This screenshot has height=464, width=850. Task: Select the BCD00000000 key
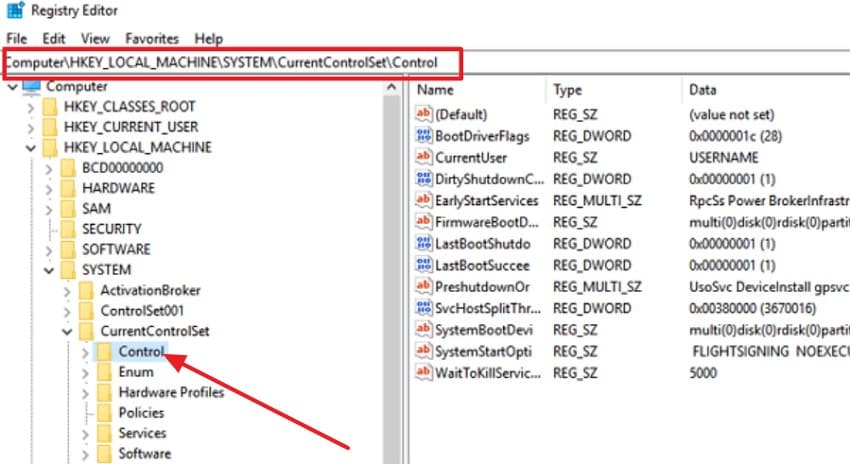click(123, 168)
